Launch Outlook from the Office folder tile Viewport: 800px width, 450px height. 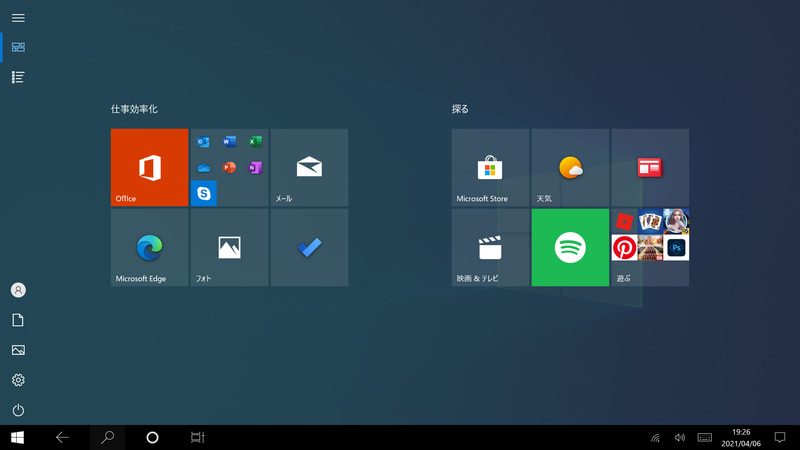point(204,141)
